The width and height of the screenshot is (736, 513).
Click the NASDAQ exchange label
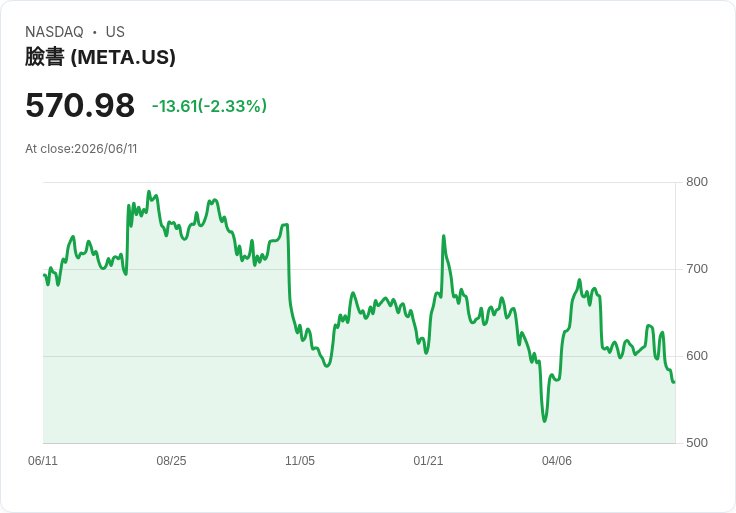point(54,32)
